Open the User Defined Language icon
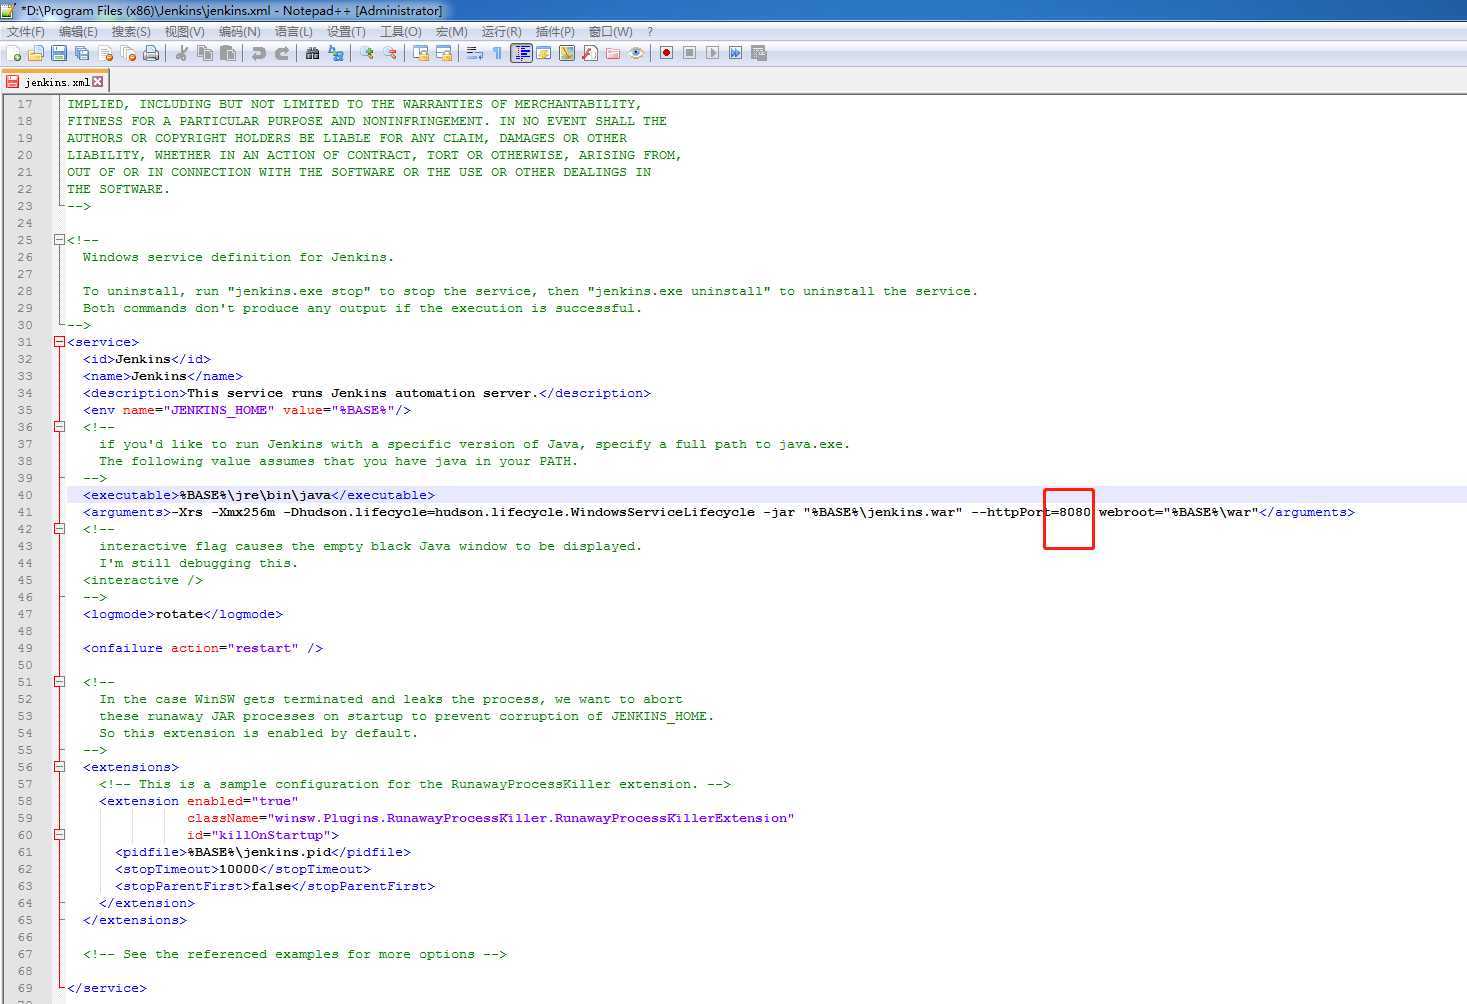1467x1004 pixels. point(544,53)
